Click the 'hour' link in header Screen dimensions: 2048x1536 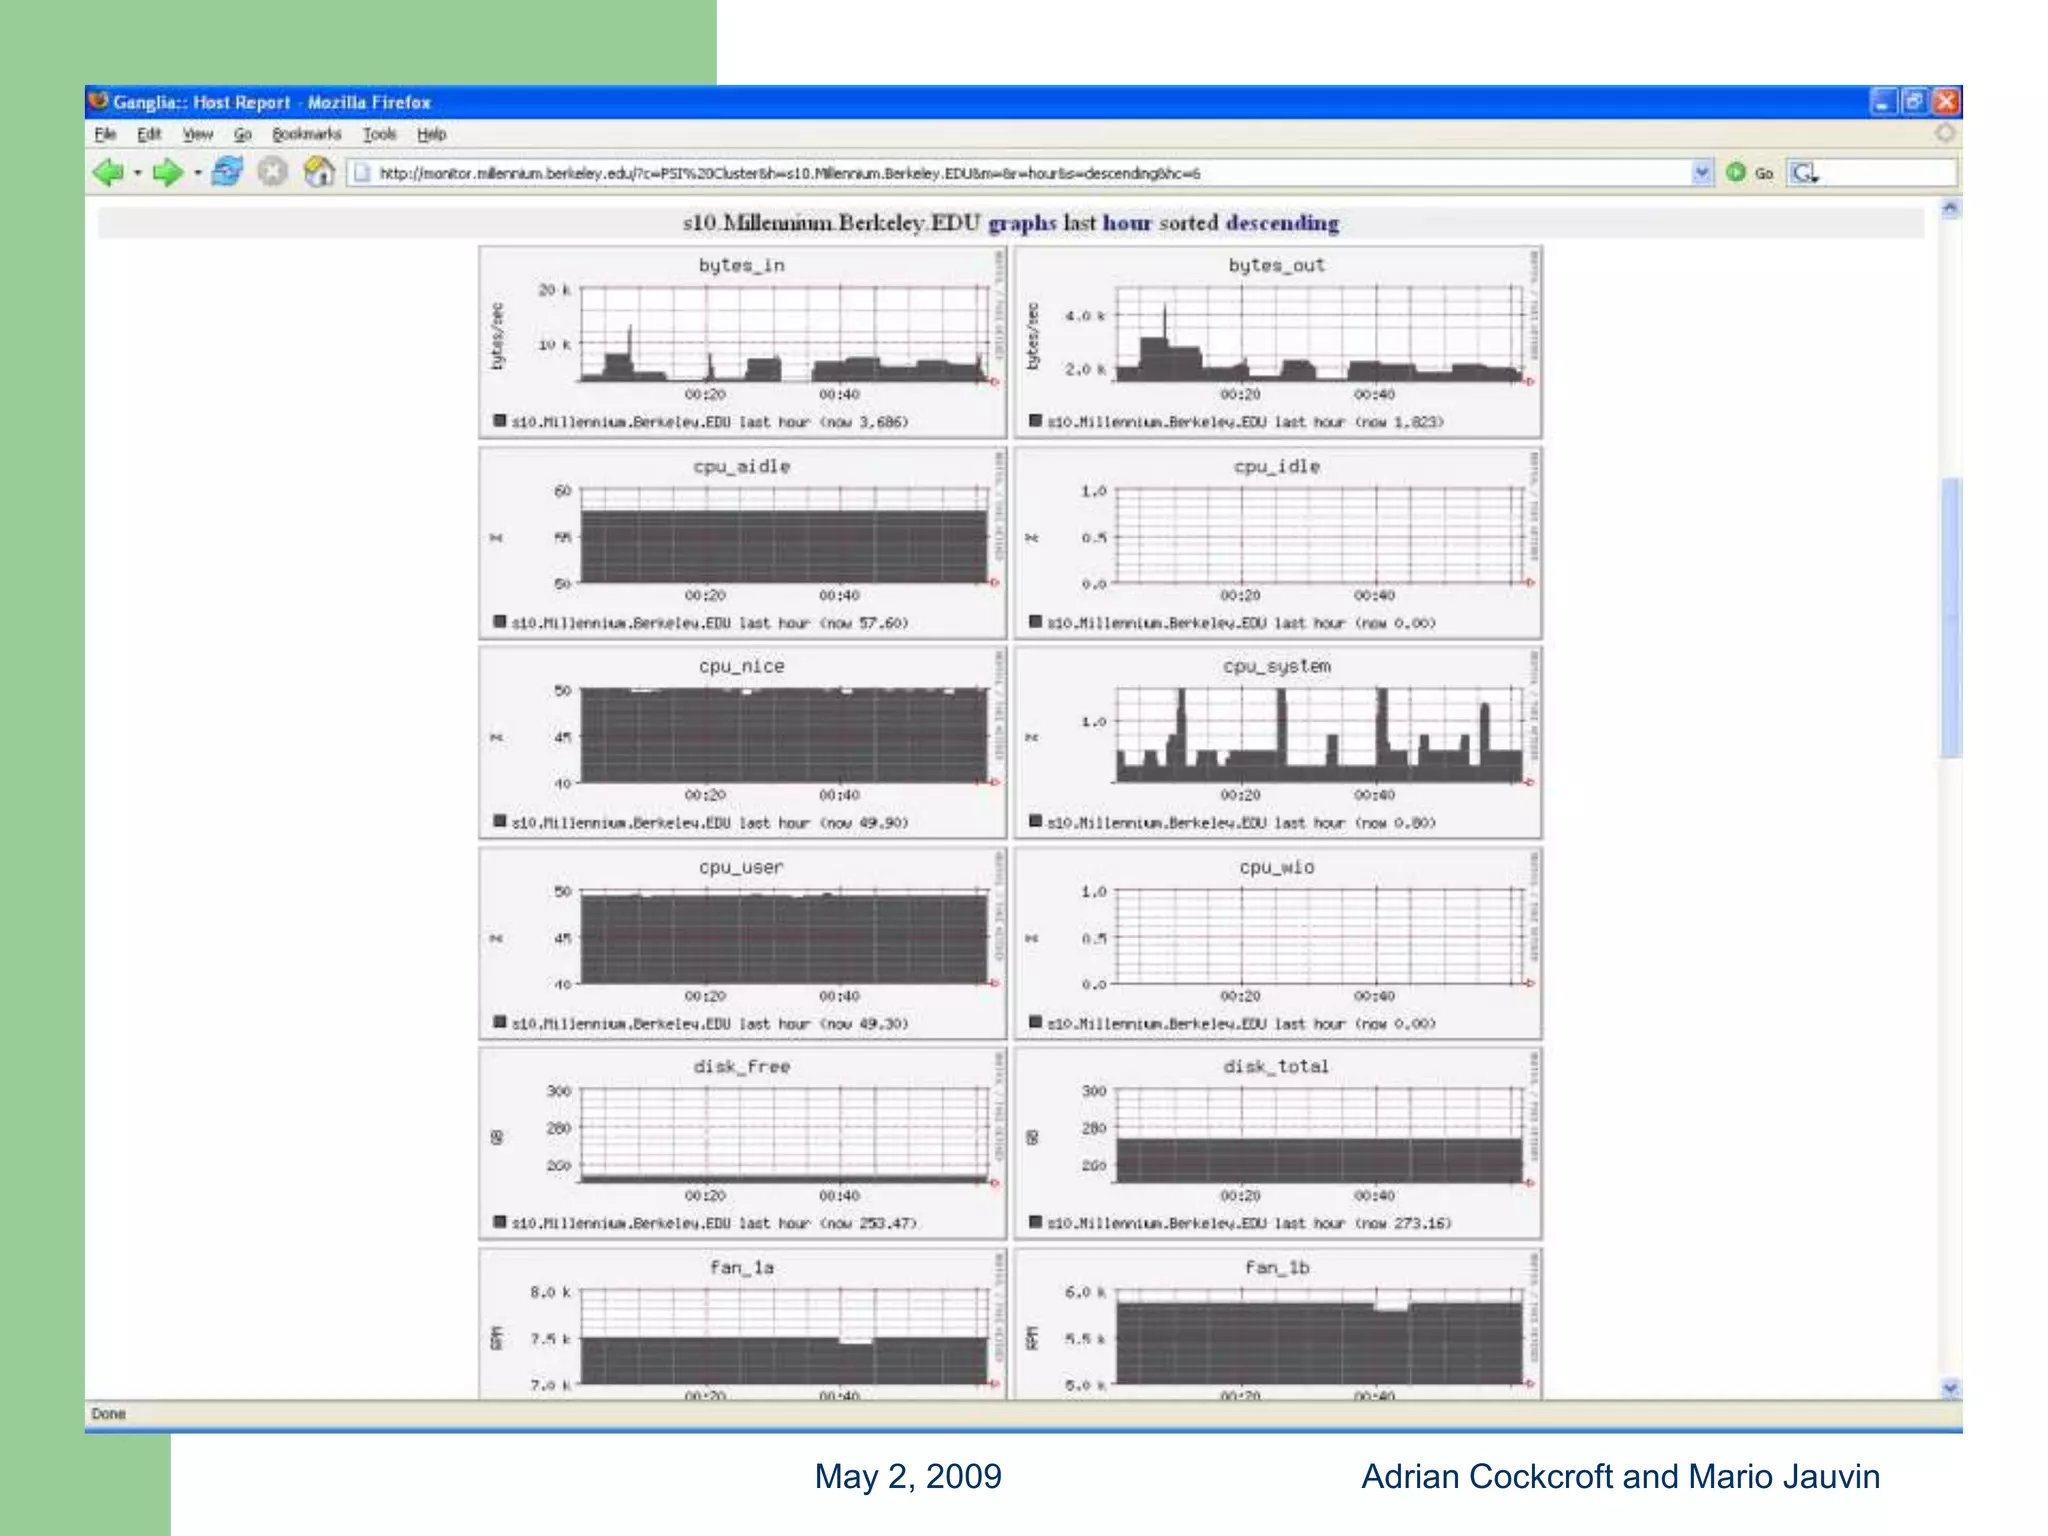click(1127, 223)
